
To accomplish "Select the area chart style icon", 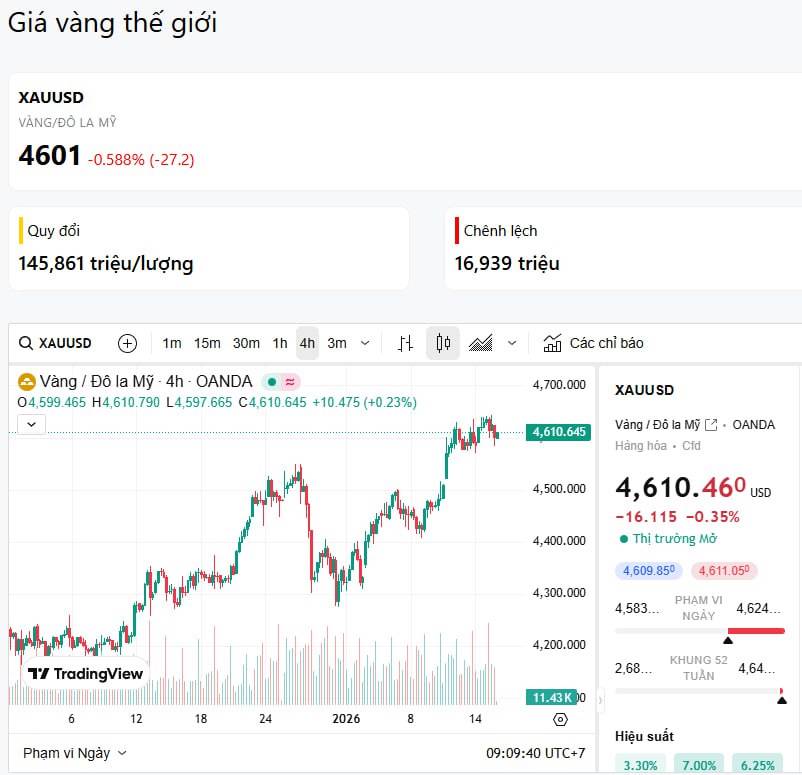I will [481, 342].
